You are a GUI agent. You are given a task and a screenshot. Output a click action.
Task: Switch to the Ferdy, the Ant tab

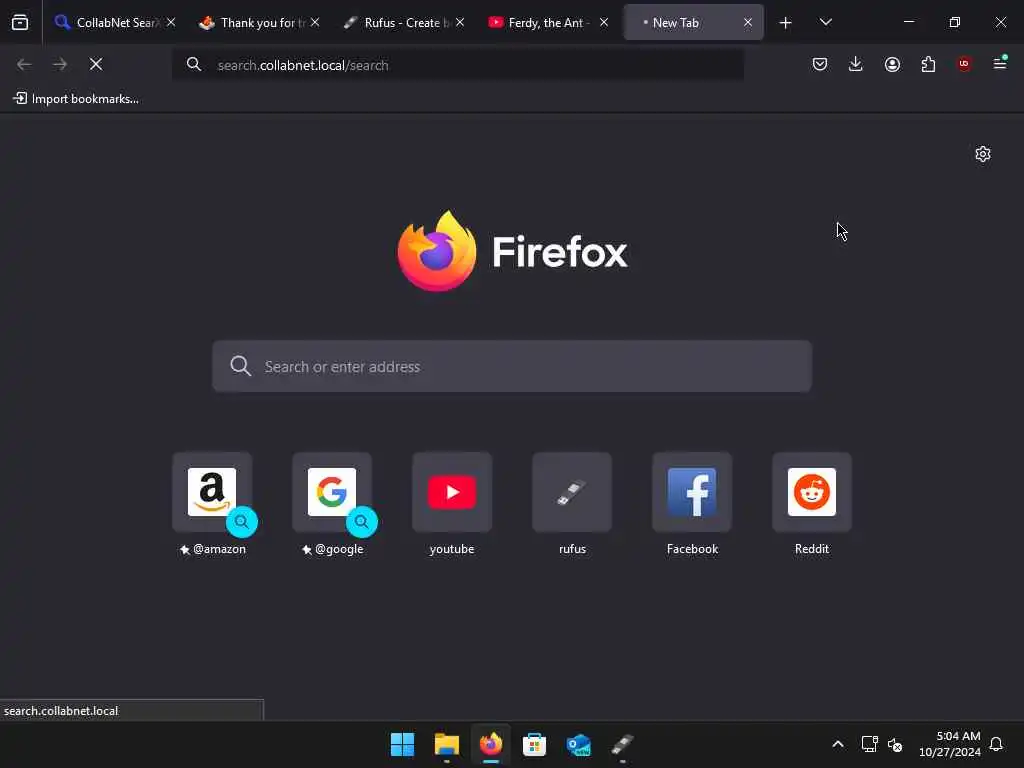click(548, 22)
